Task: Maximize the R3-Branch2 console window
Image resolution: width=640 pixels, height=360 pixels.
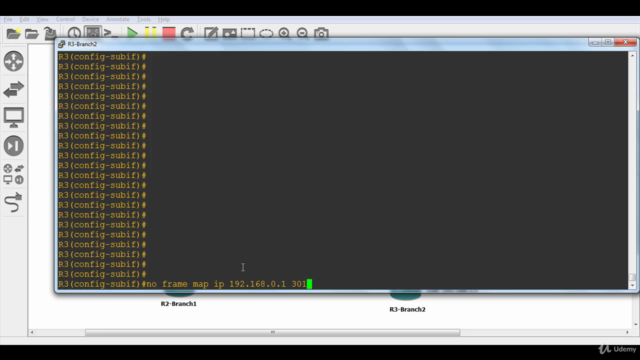Action: (608, 42)
